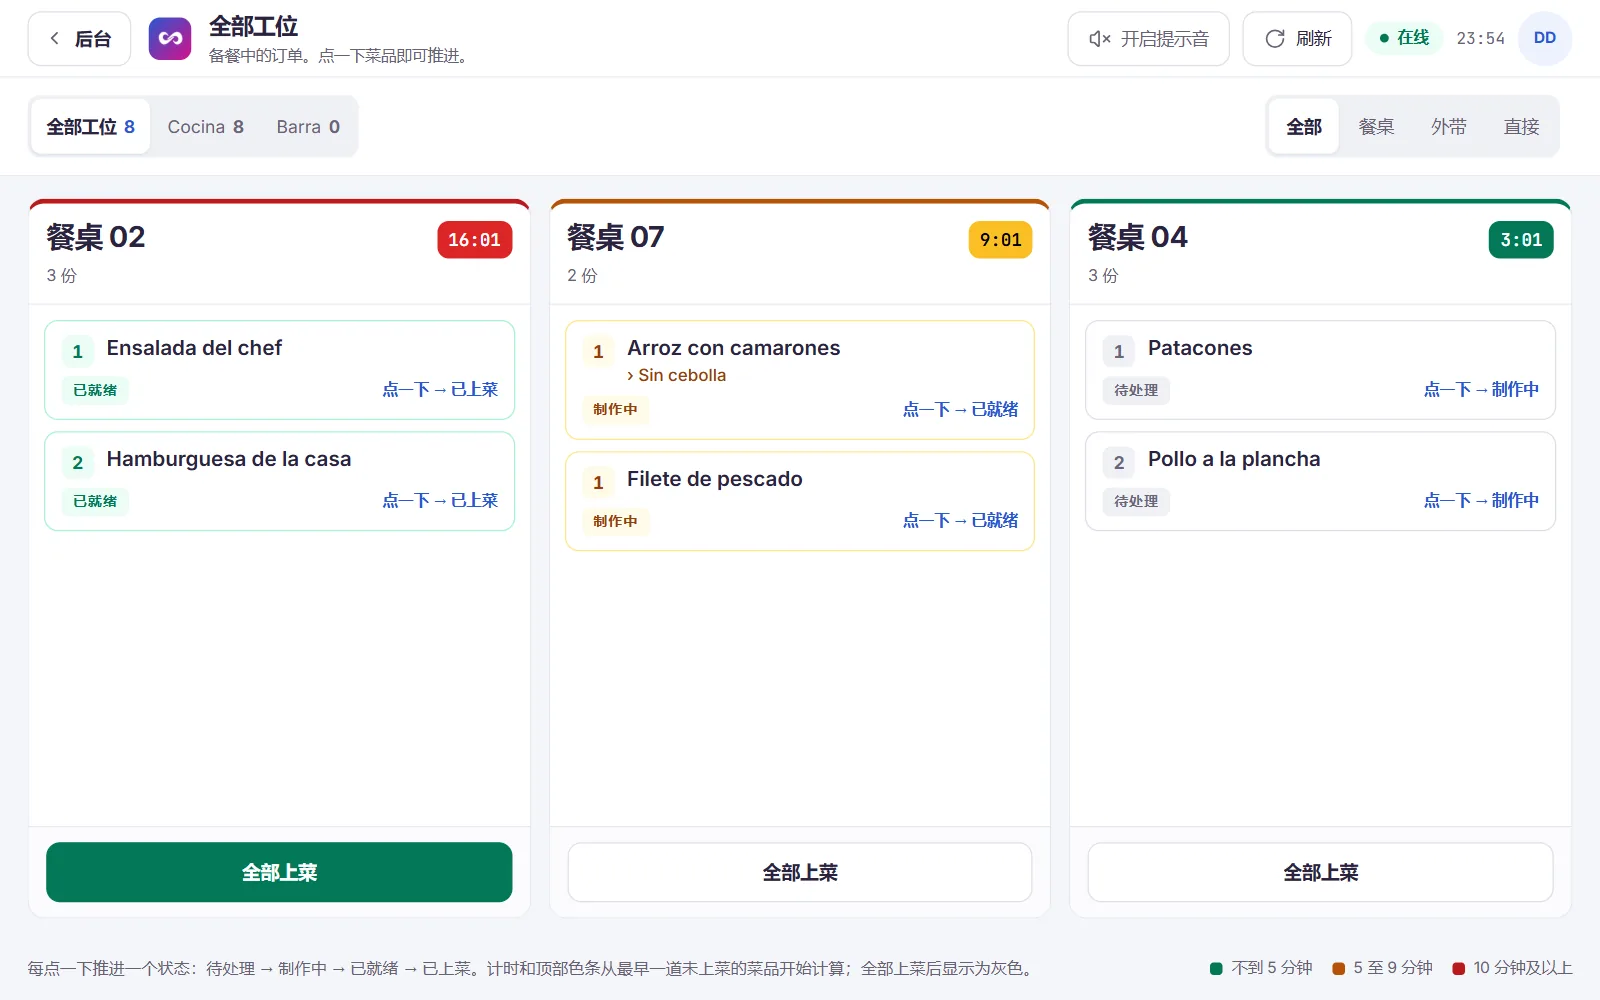The image size is (1600, 1000).
Task: Switch to the Cocina station tab
Action: coord(206,127)
